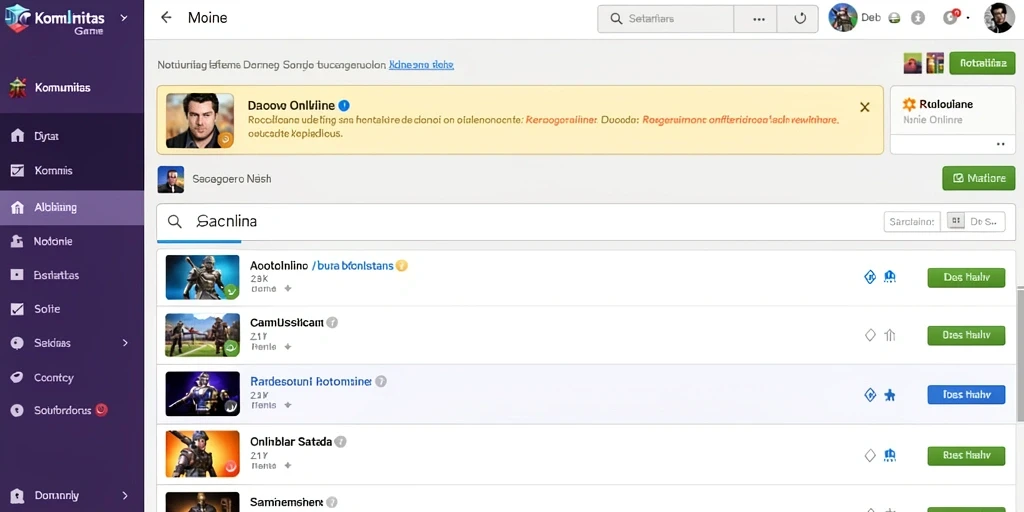
Task: Open the dots menu in the Rulouiane card
Action: click(x=1000, y=143)
